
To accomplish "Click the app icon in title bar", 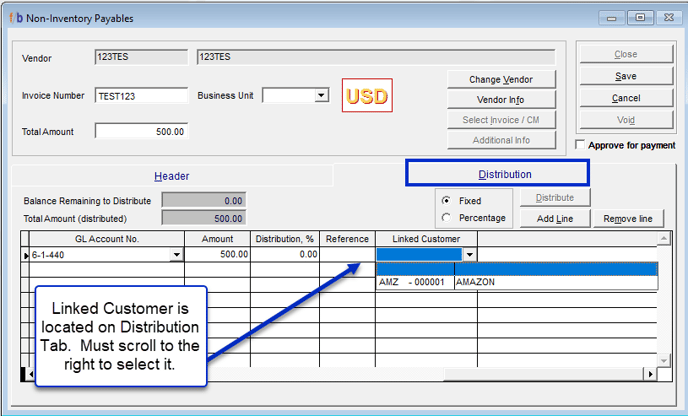I will tap(13, 18).
